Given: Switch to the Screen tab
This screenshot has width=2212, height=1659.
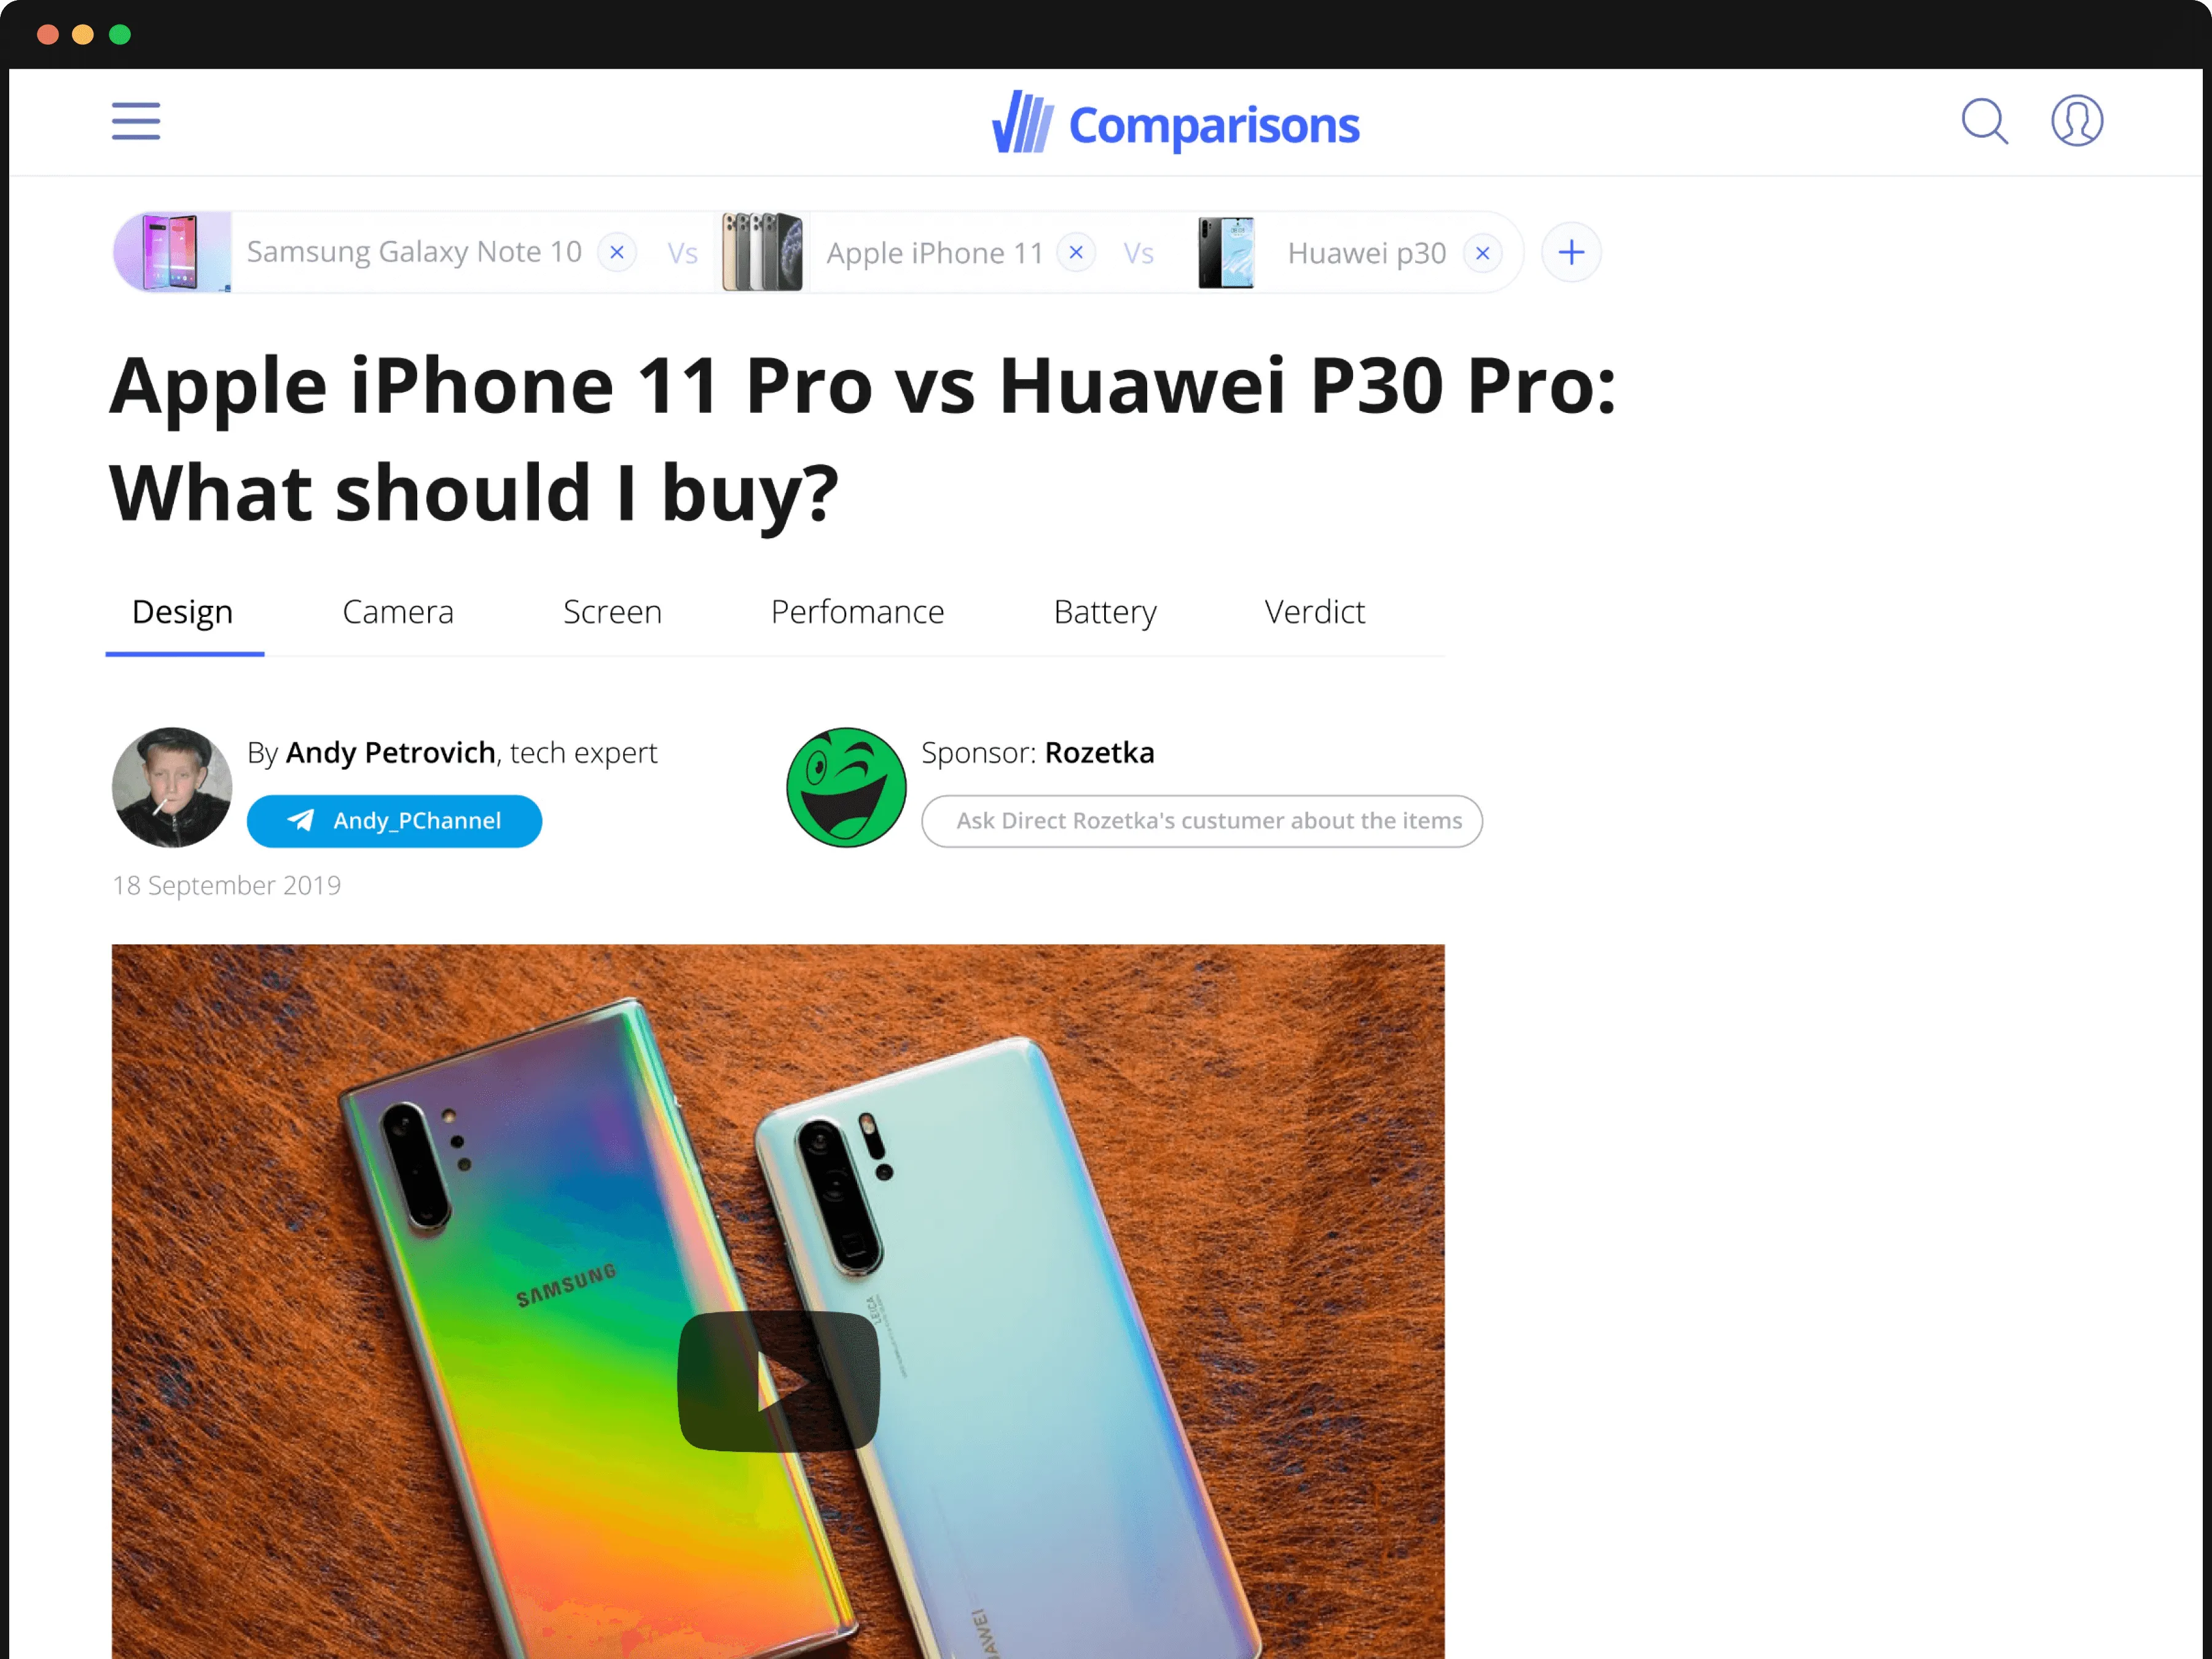Looking at the screenshot, I should click(x=612, y=612).
